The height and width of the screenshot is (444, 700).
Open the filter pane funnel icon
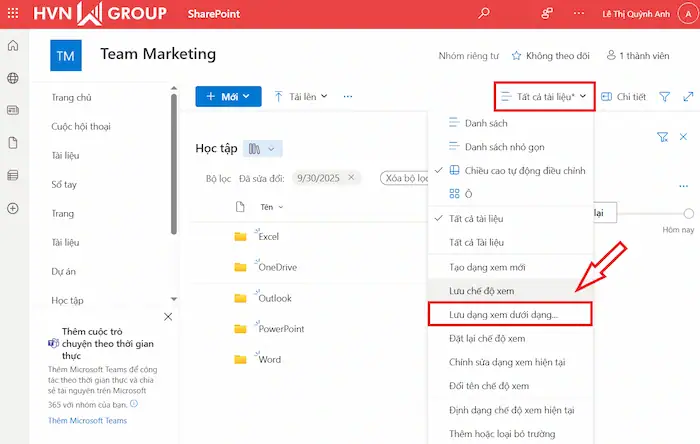(x=664, y=97)
